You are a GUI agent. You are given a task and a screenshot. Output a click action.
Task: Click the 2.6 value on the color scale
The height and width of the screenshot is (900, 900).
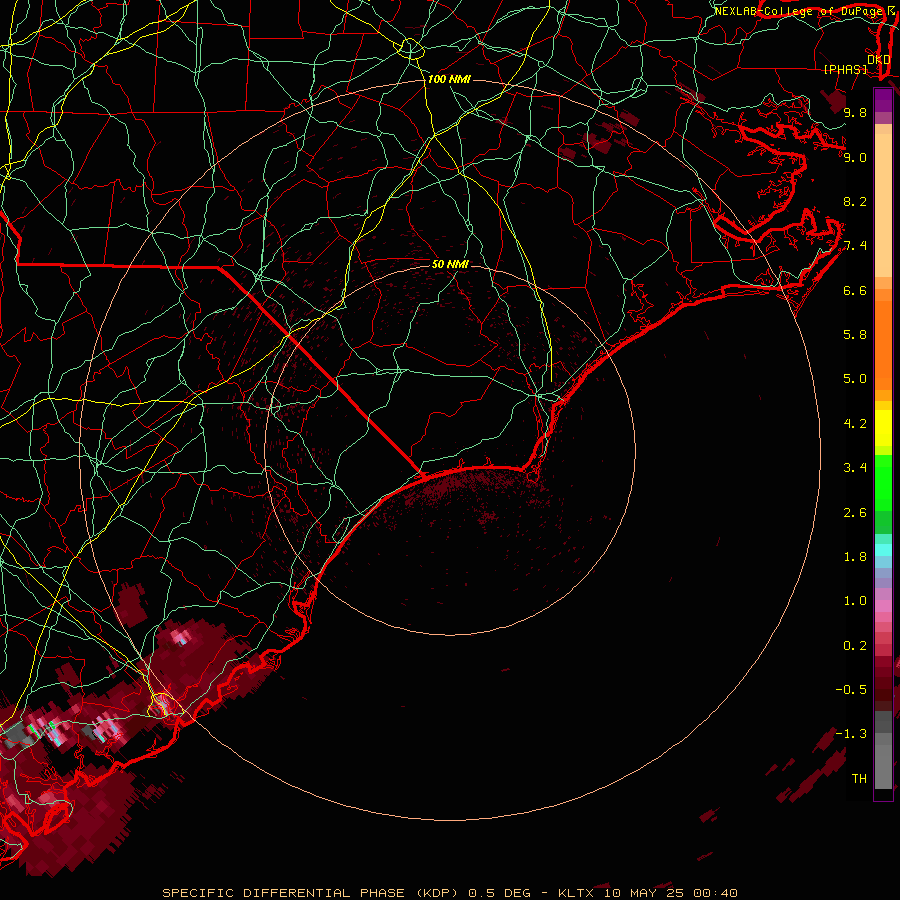855,513
